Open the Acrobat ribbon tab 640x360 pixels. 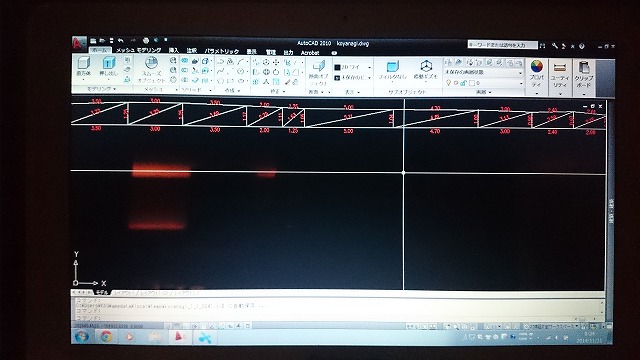(310, 53)
